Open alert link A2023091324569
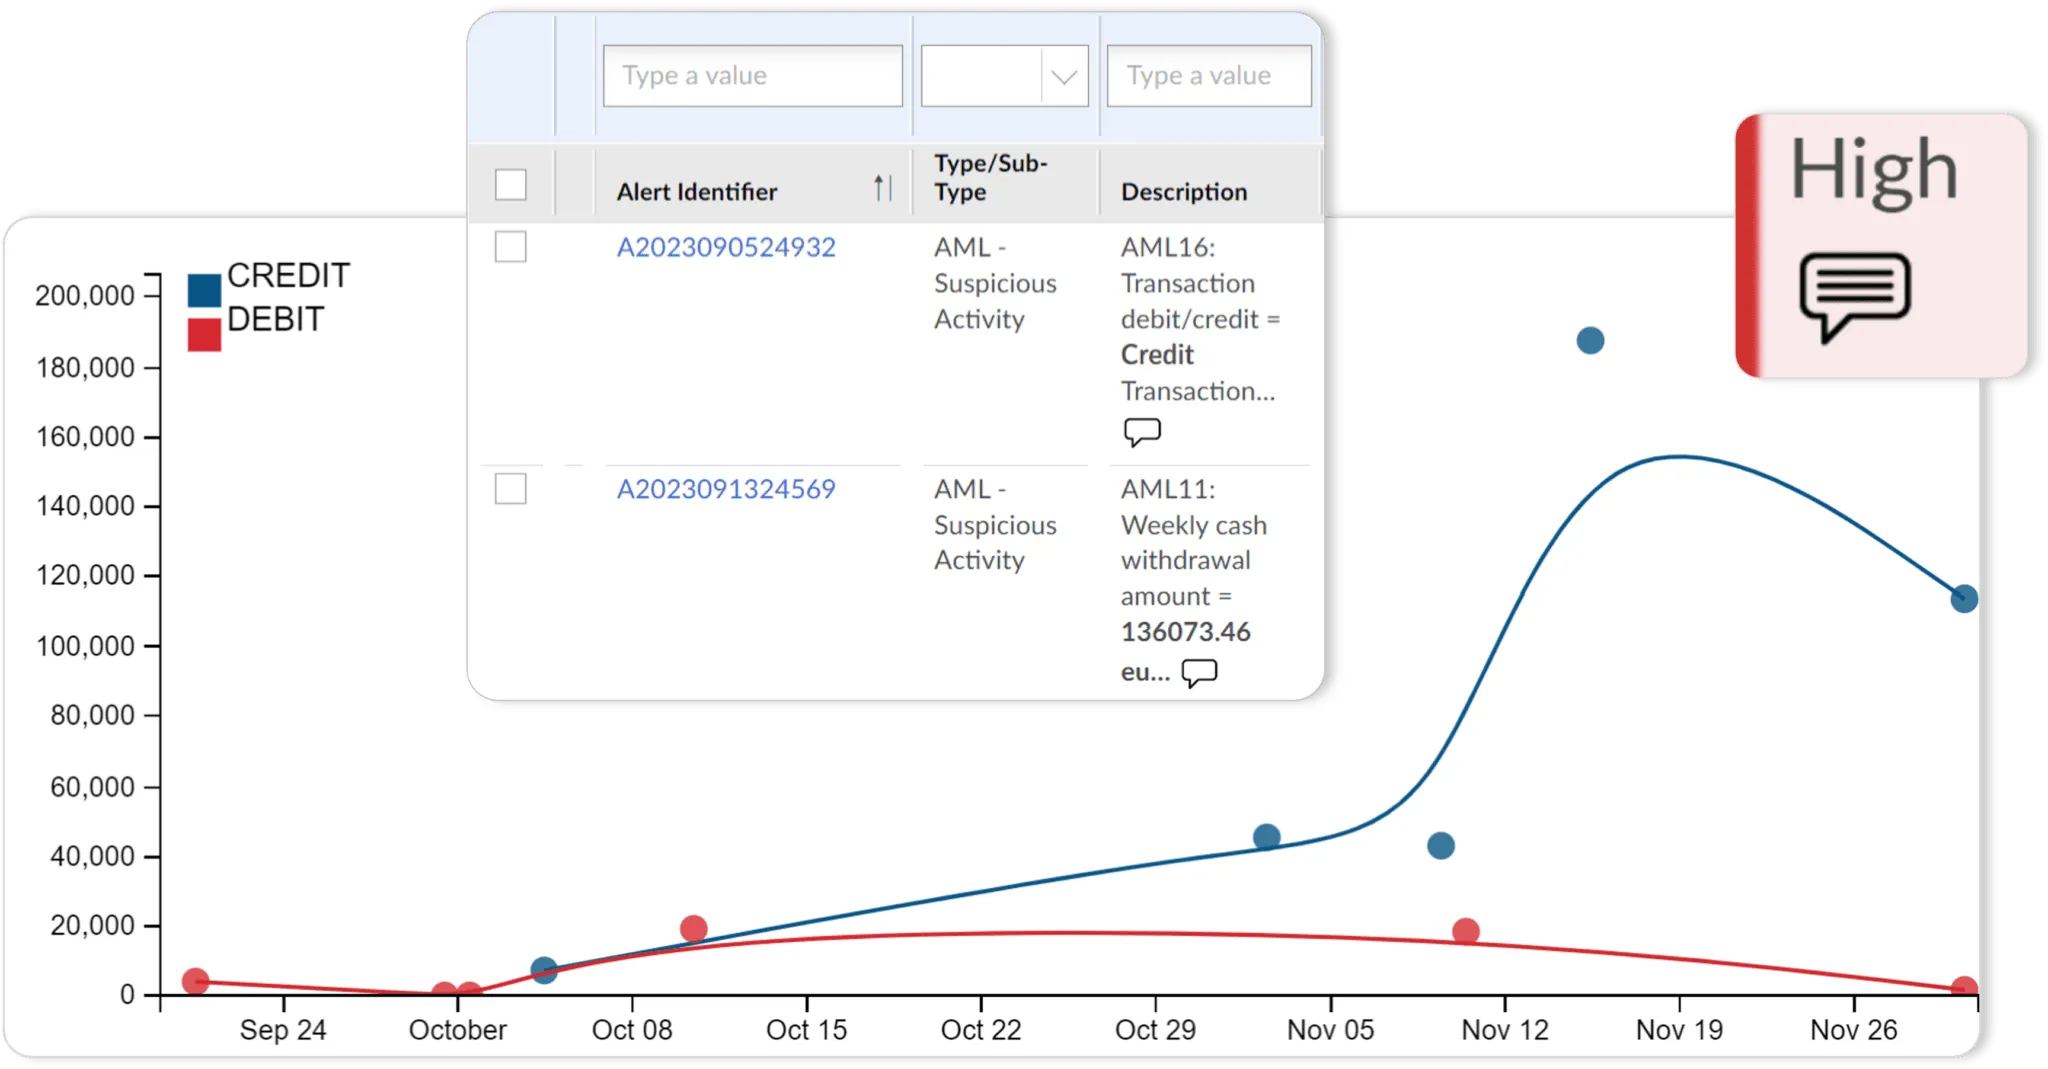 (726, 489)
